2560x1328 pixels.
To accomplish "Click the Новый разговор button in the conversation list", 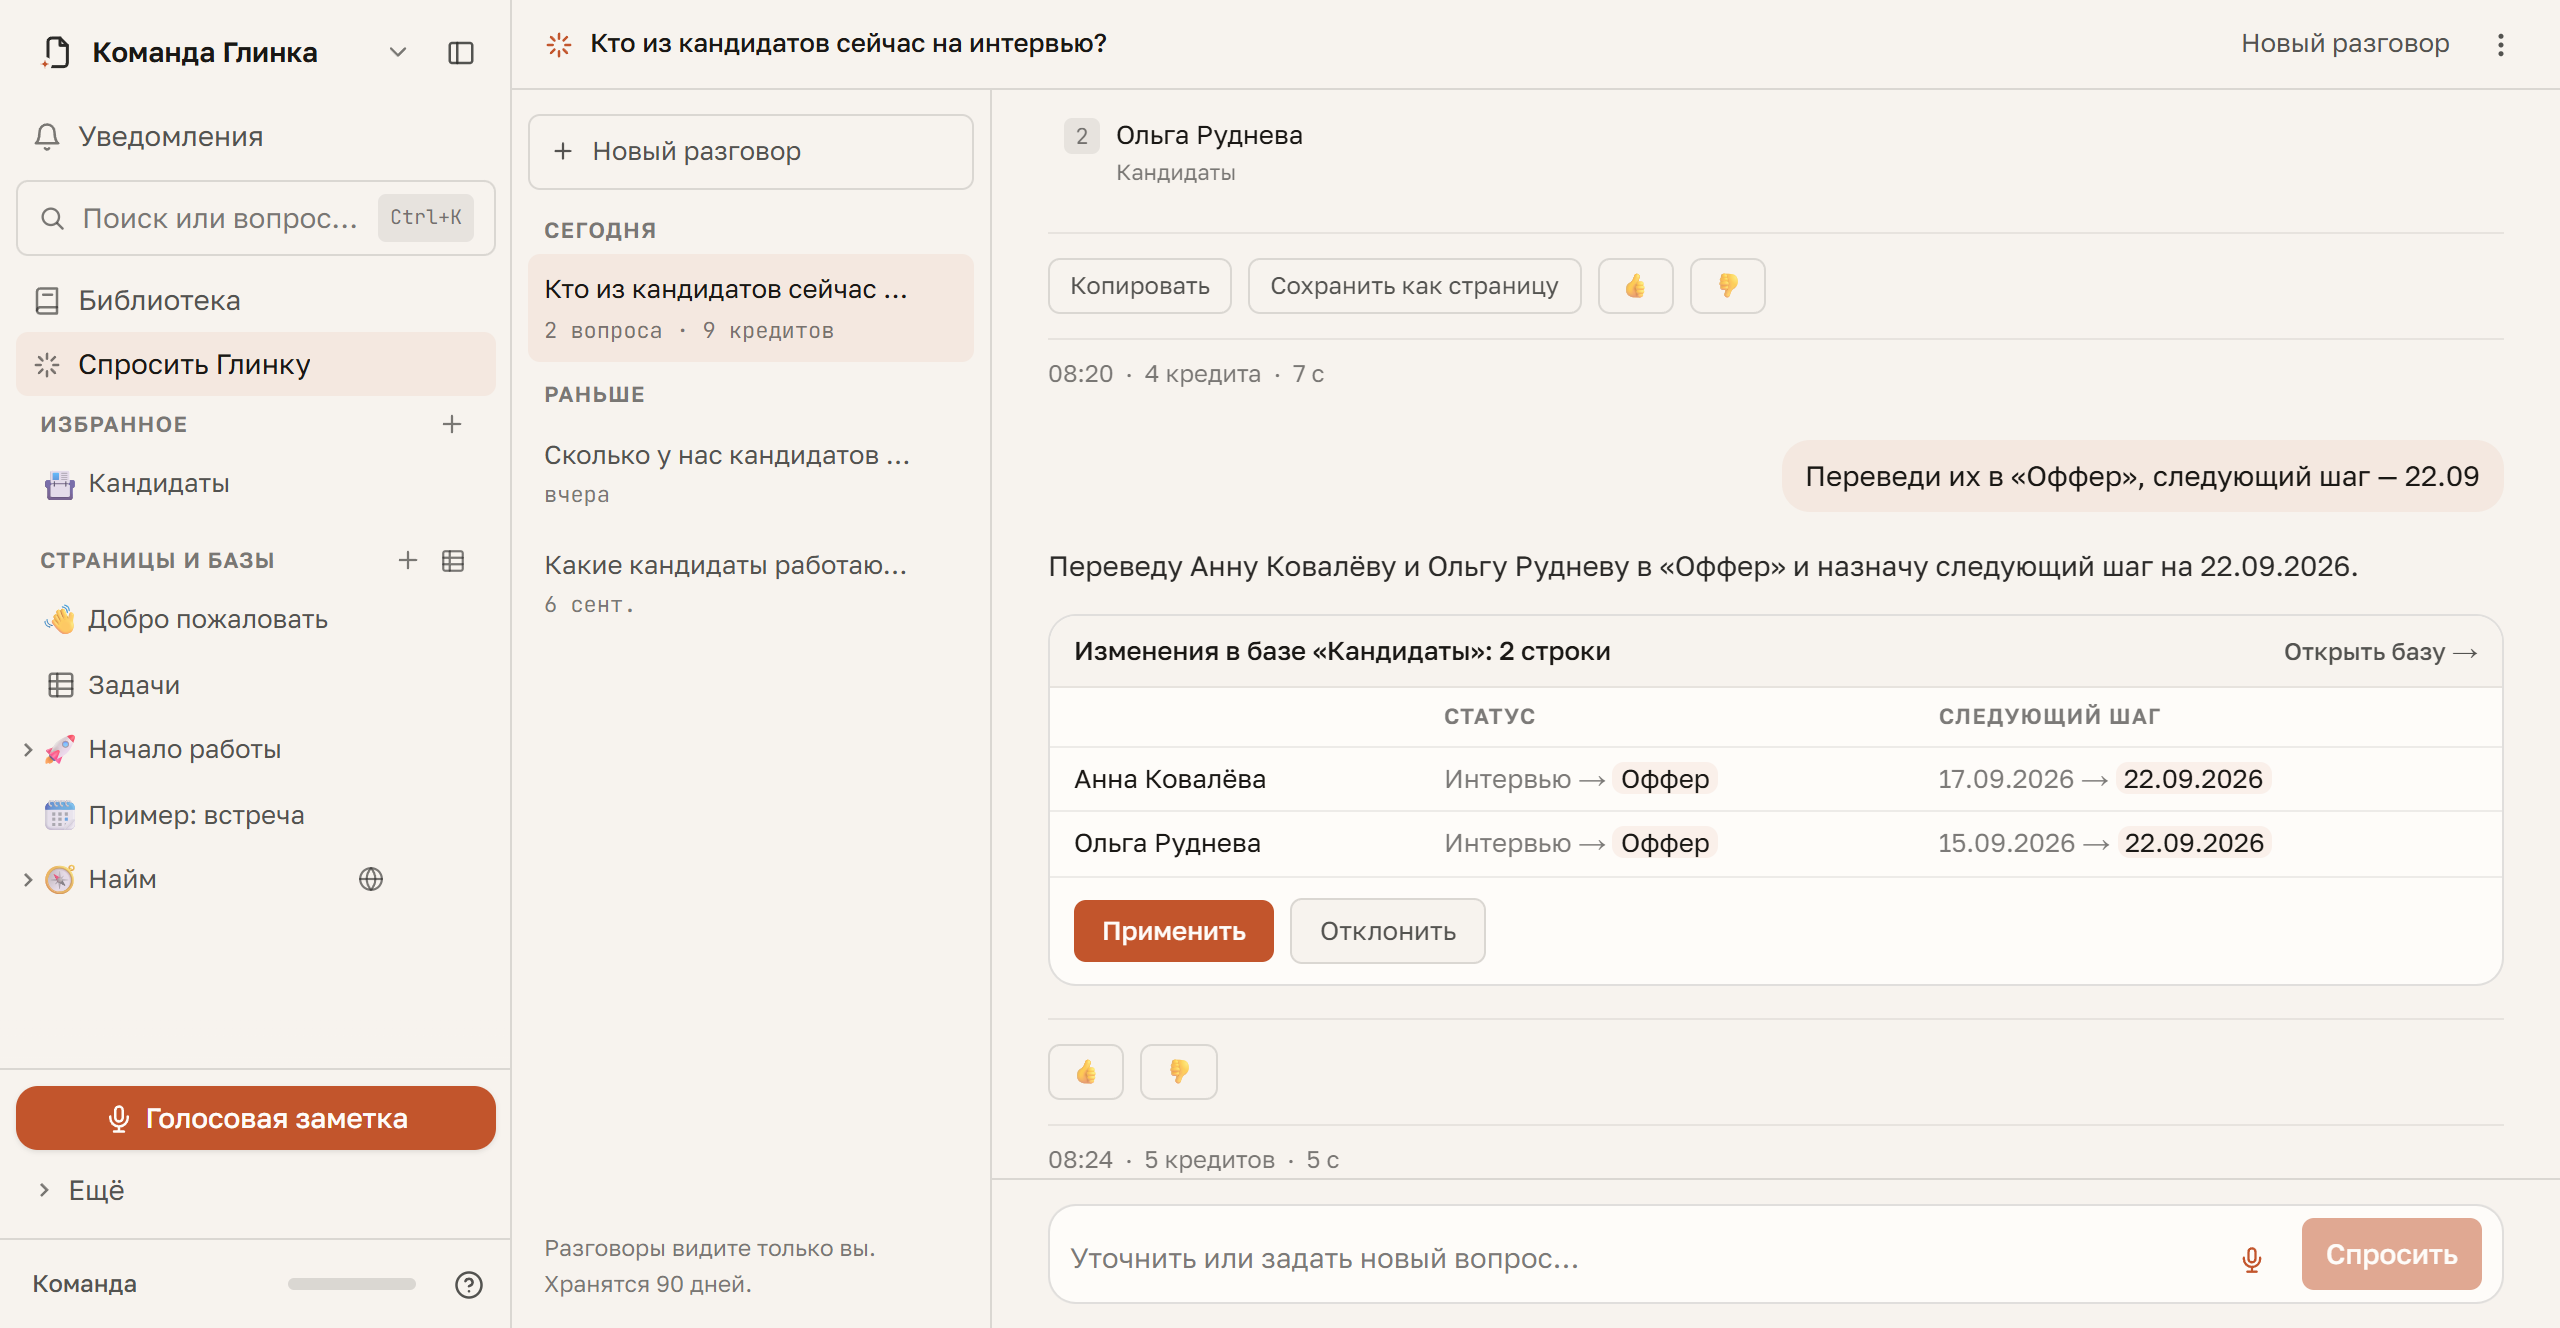I will (751, 151).
